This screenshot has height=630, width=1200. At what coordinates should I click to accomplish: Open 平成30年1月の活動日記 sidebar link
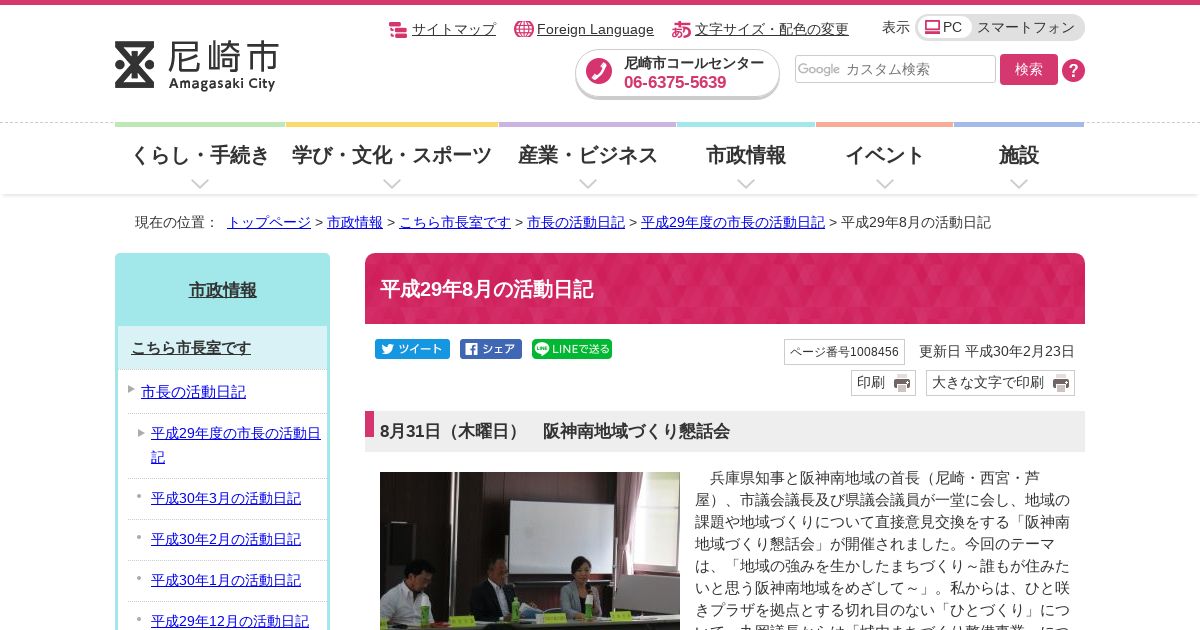[226, 580]
